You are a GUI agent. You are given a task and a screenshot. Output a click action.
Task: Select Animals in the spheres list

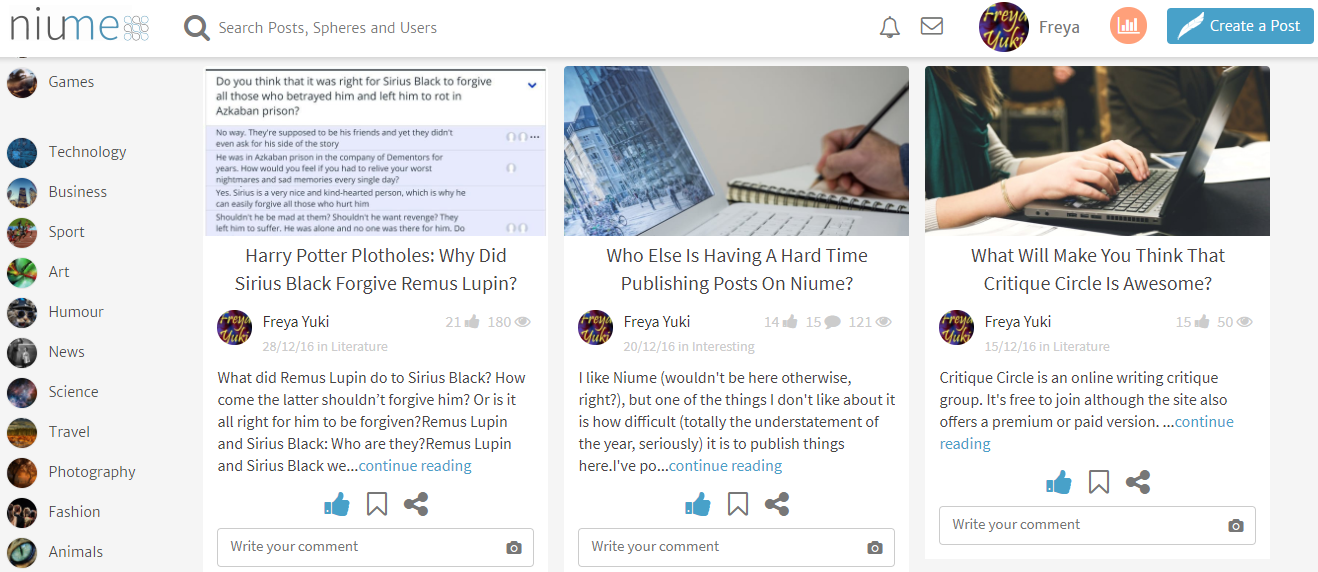click(x=76, y=552)
